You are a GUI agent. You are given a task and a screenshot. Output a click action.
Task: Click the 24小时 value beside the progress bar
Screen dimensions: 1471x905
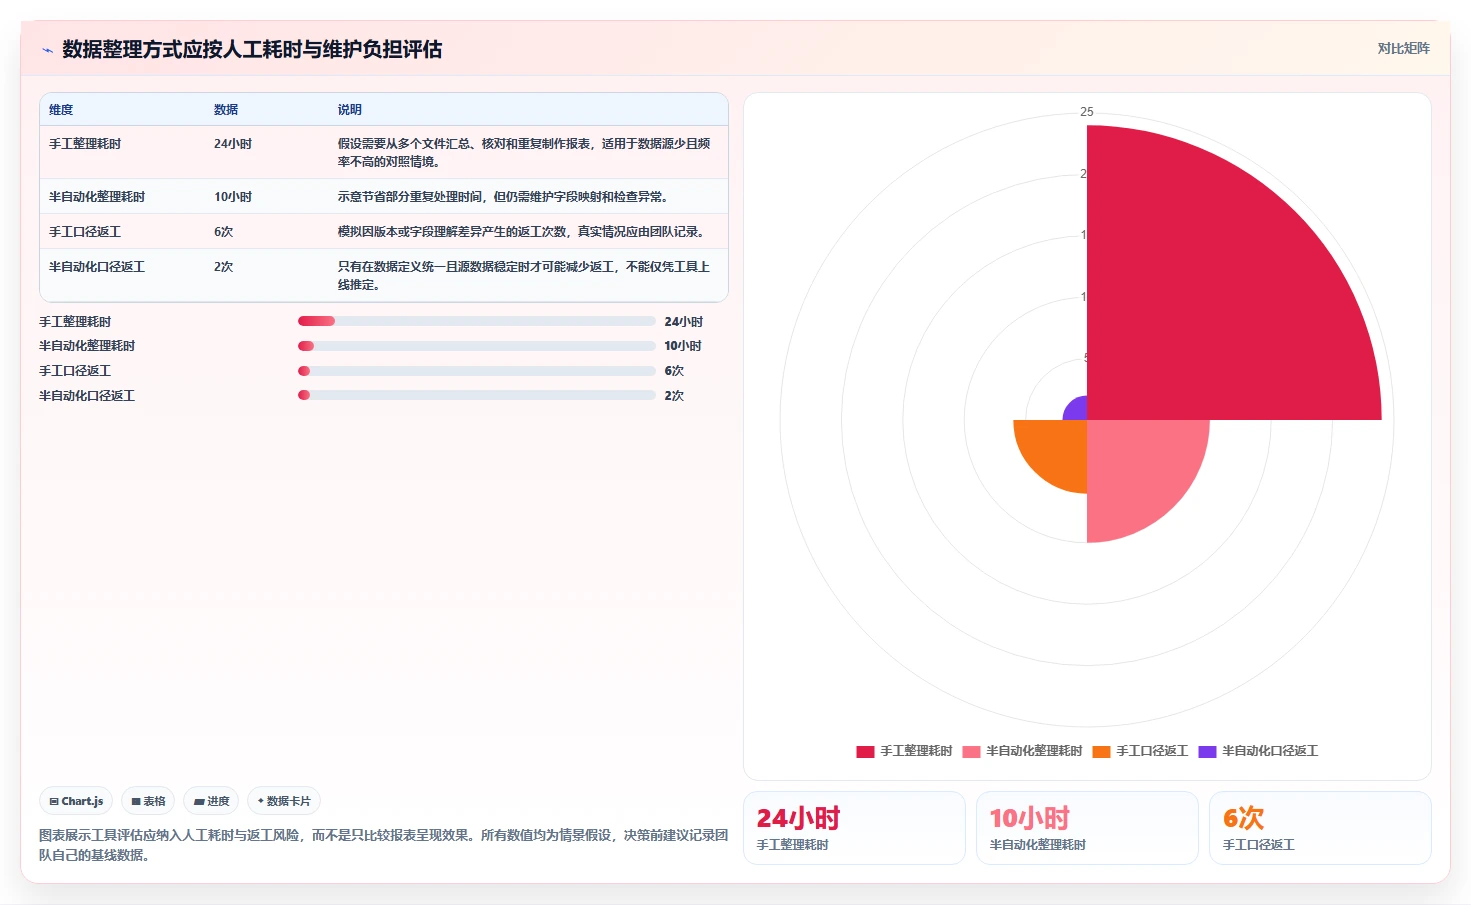[x=684, y=322]
